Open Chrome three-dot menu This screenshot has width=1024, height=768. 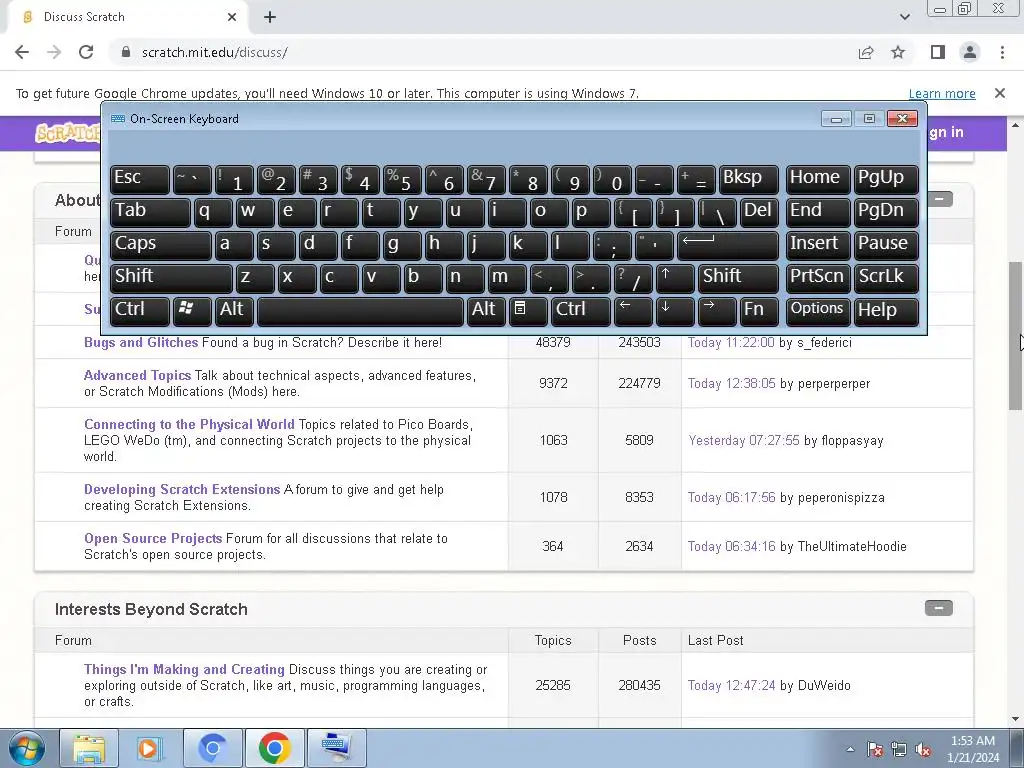click(1002, 52)
